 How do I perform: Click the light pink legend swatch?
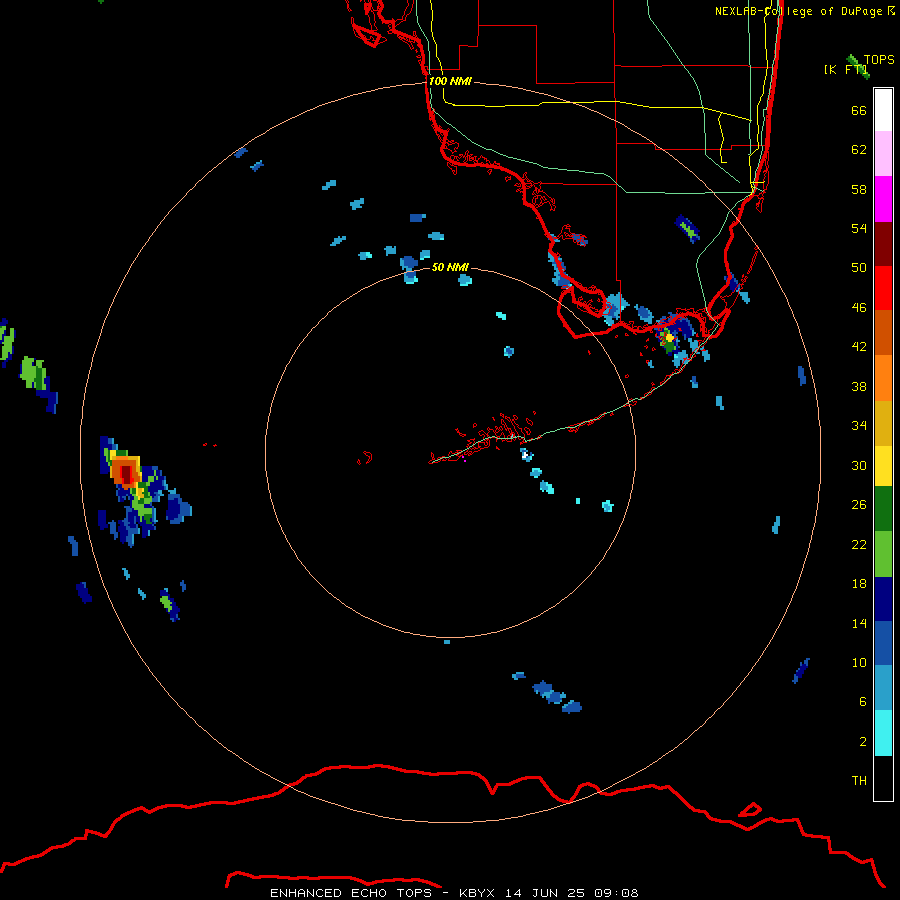pos(883,154)
